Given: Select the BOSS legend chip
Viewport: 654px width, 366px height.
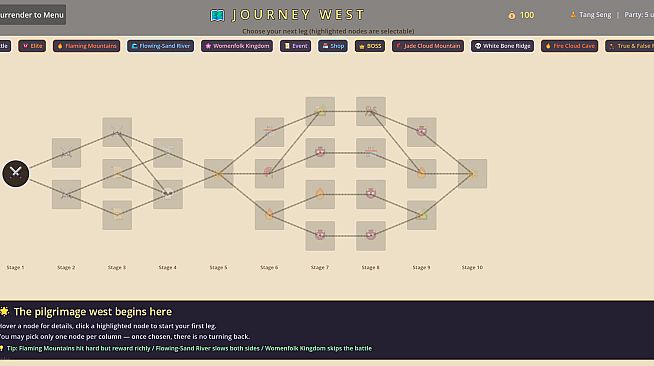Looking at the screenshot, I should [x=370, y=46].
